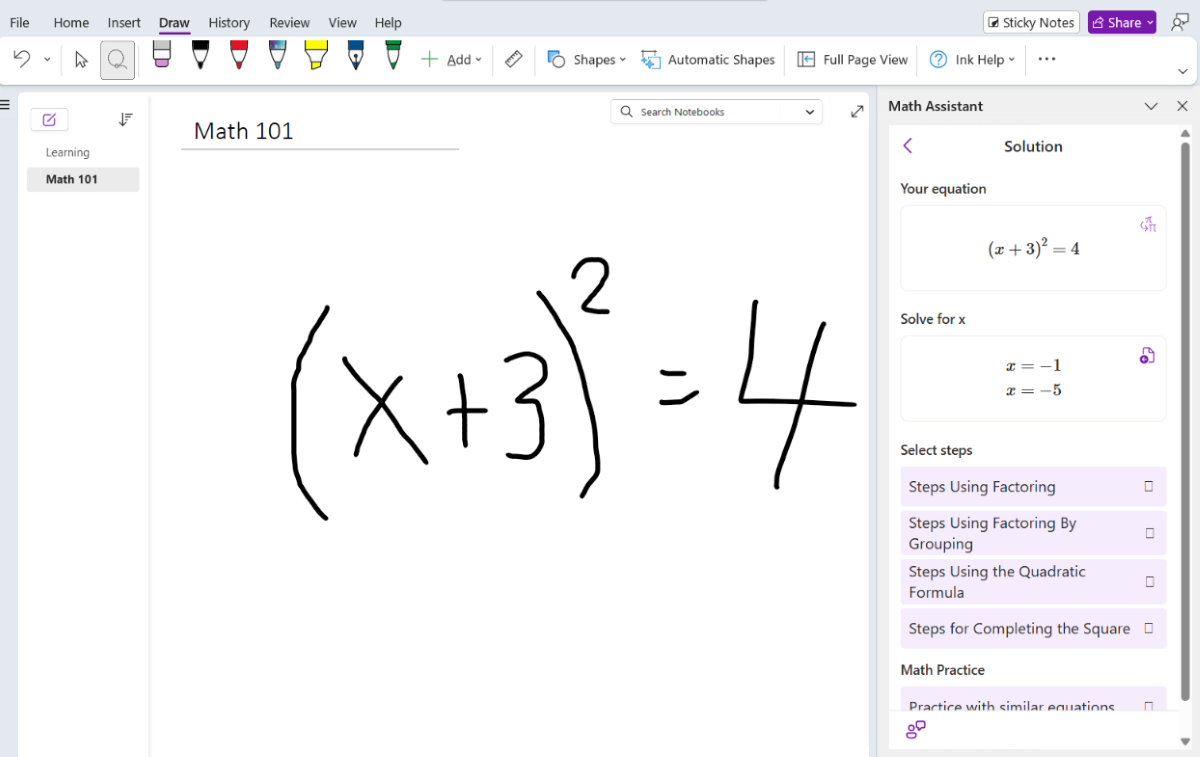Open the Help tab
This screenshot has height=757, width=1200.
388,22
